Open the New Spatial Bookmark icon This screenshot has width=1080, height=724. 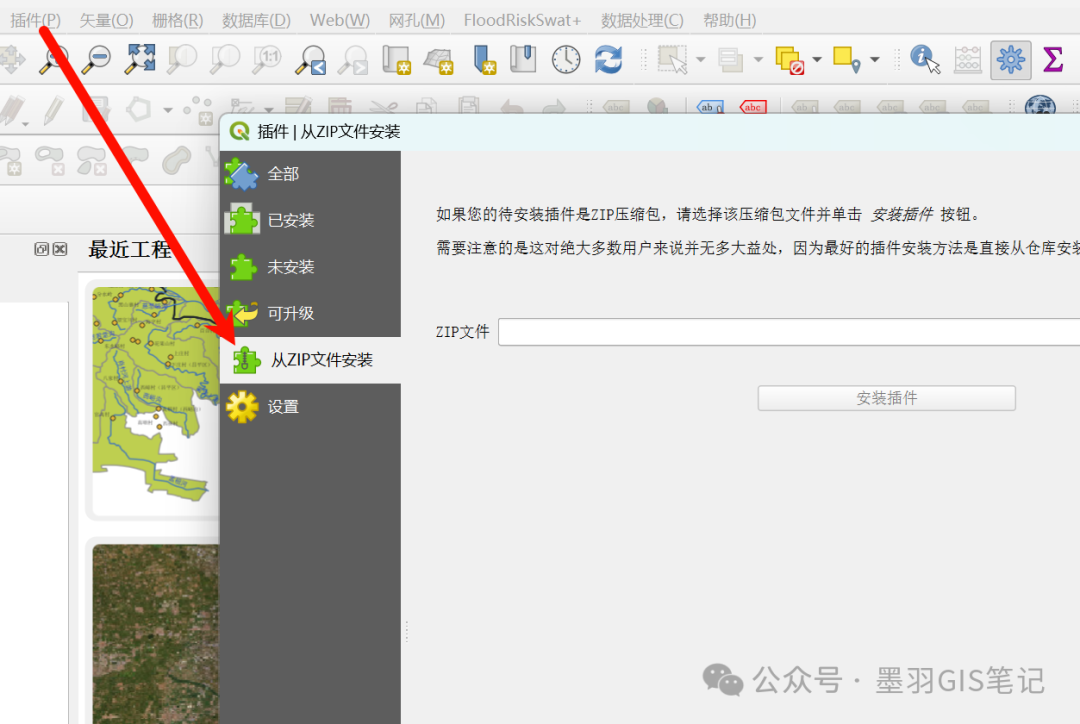484,60
